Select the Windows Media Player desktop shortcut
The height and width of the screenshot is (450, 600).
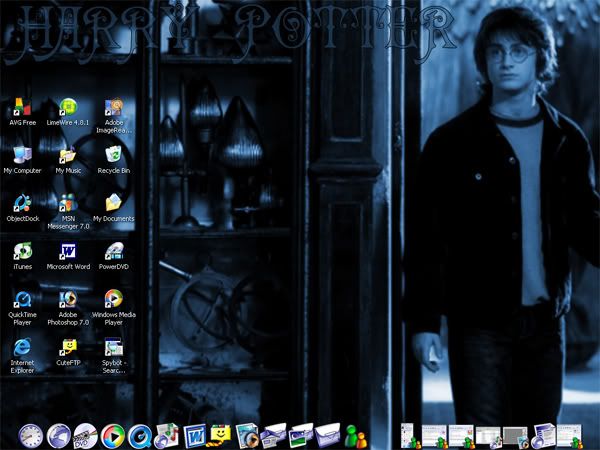pos(114,308)
